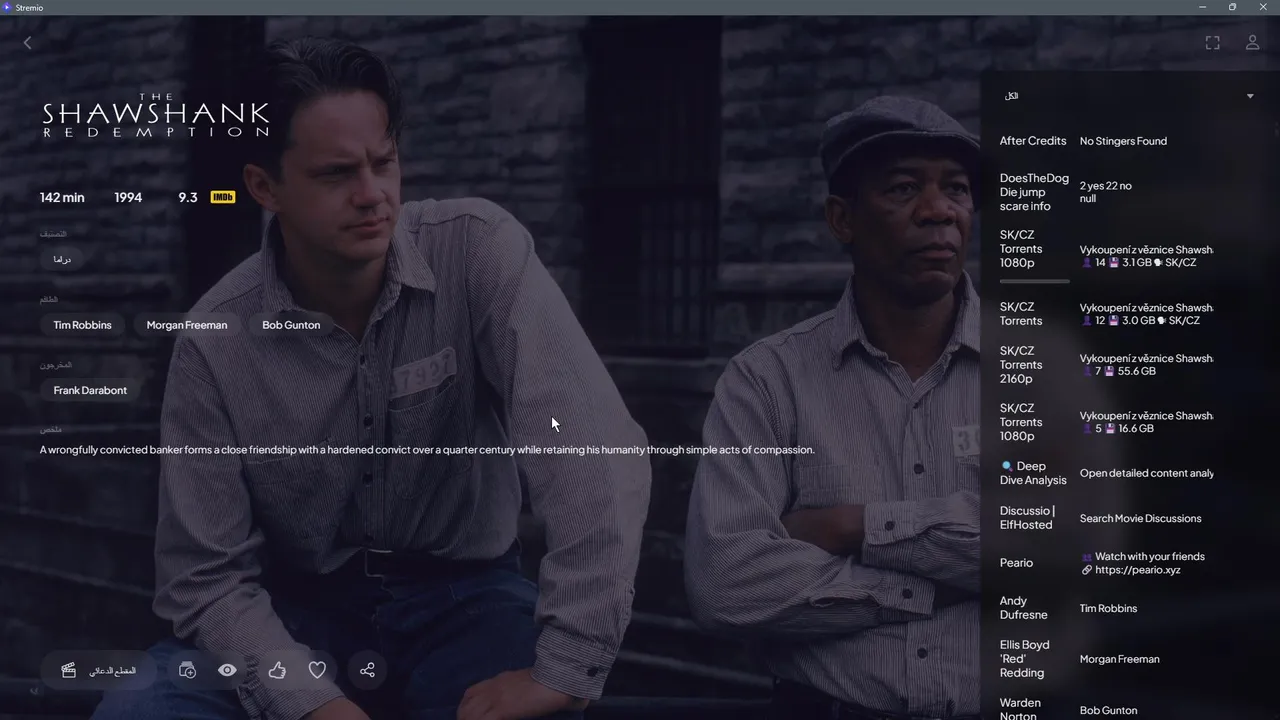Enter fullscreen mode

coord(1212,43)
